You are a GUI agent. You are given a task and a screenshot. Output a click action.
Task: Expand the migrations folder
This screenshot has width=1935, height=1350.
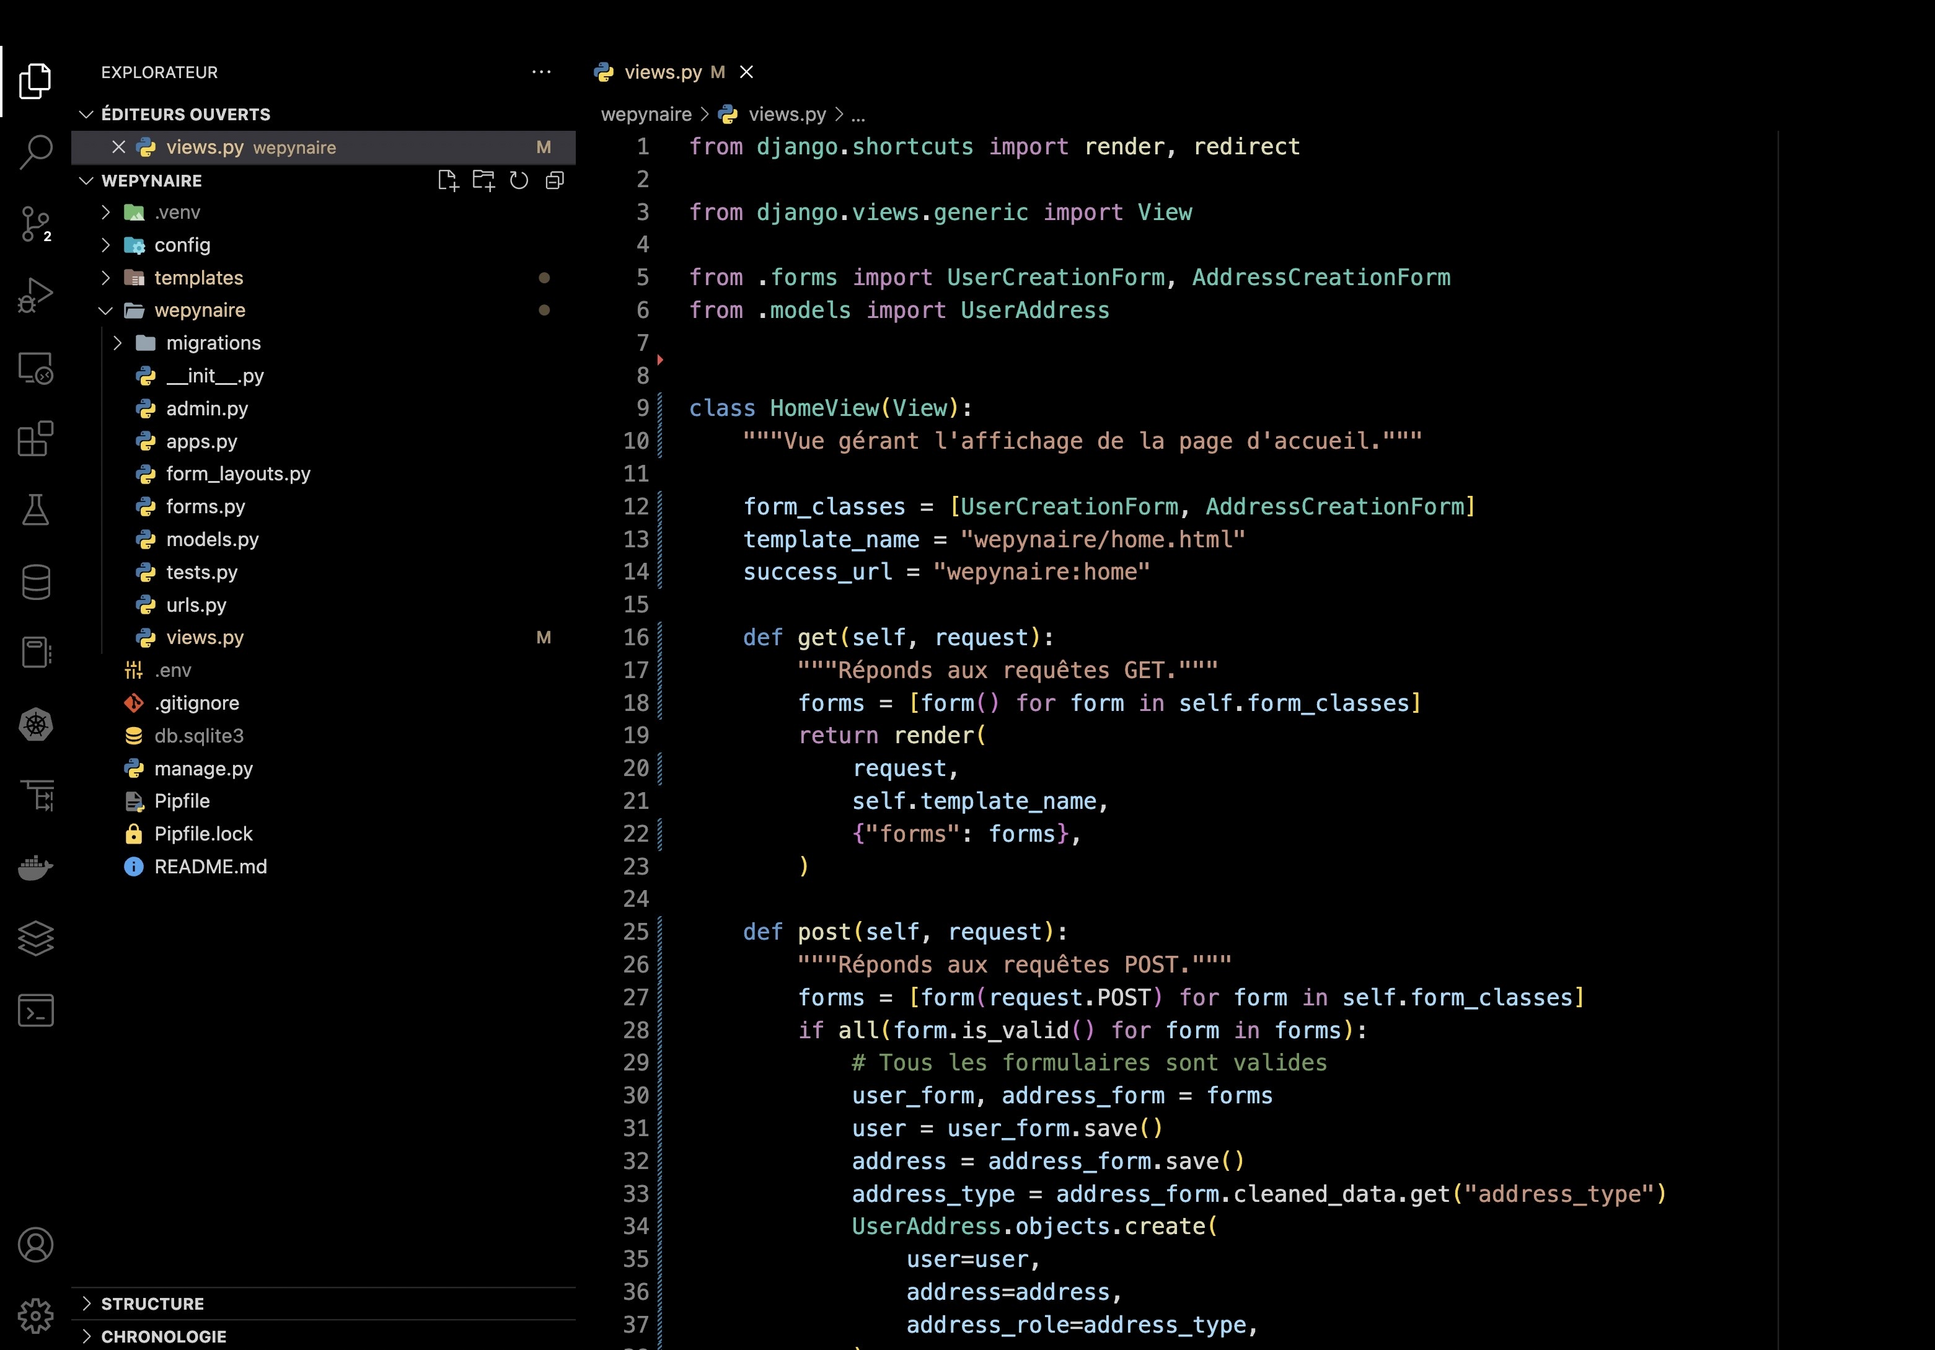[x=212, y=343]
